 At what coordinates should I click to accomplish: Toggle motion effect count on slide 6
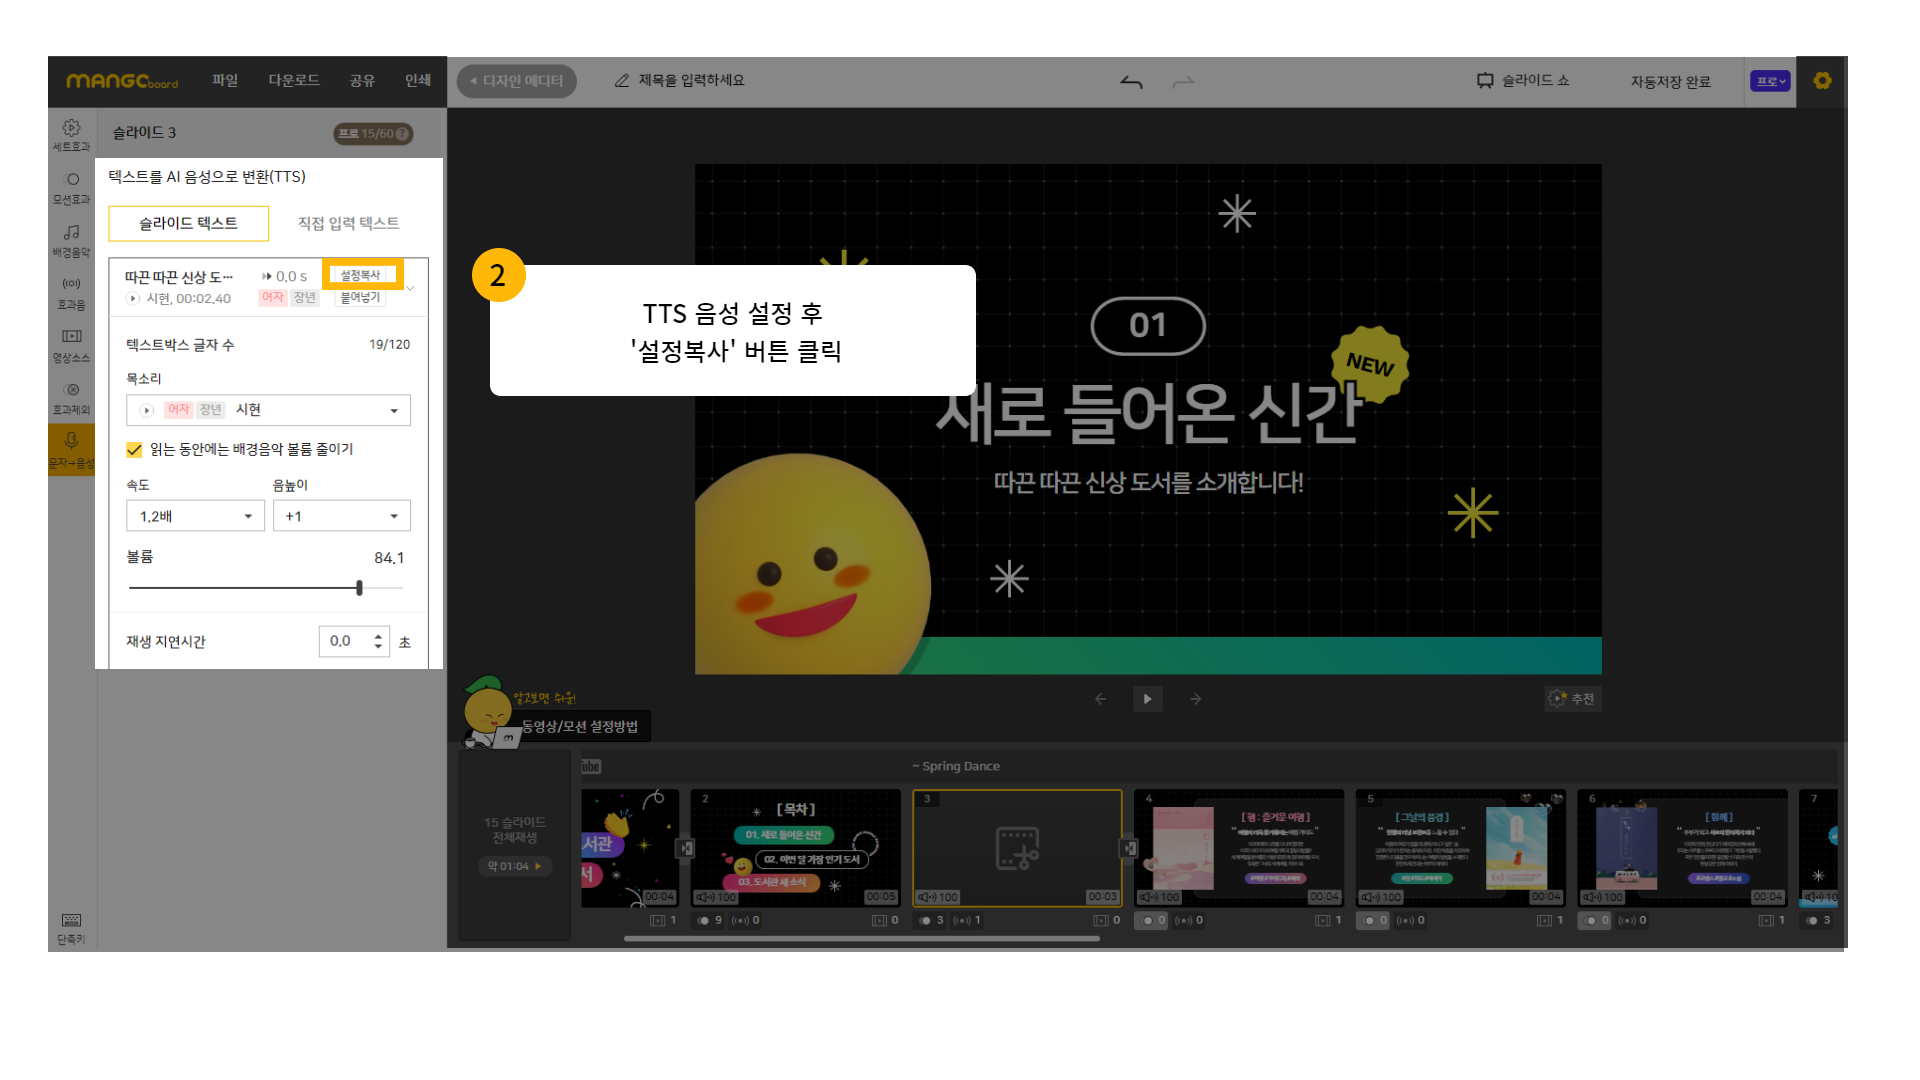(x=1596, y=920)
